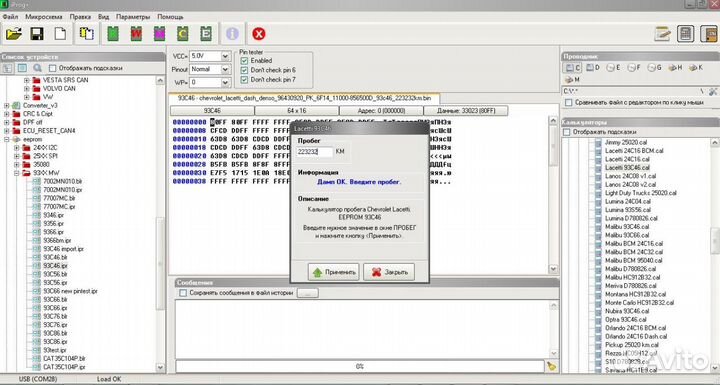Image resolution: width=720 pixels, height=385 pixels.
Task: Open the Правка menu
Action: pos(80,17)
